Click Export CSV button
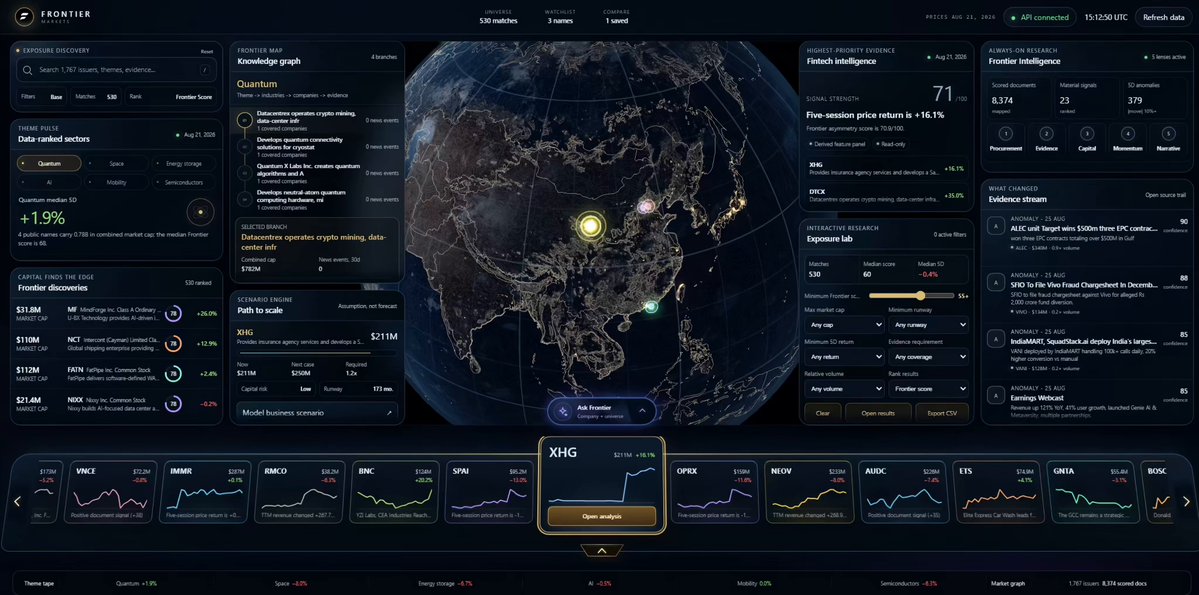This screenshot has height=595, width=1199. 942,413
